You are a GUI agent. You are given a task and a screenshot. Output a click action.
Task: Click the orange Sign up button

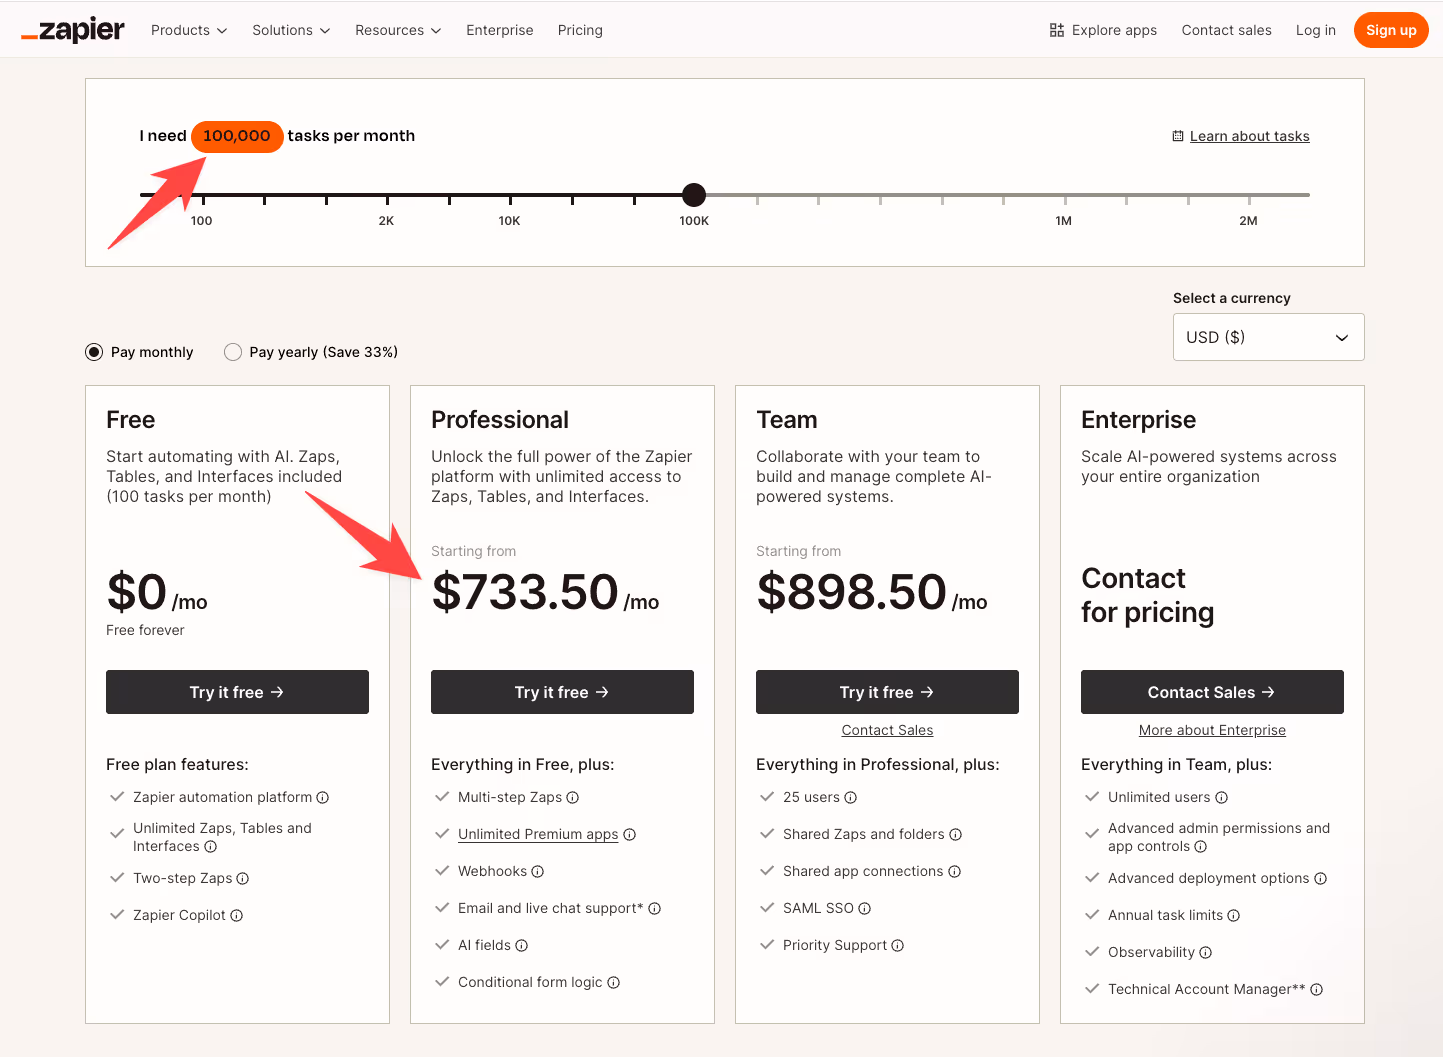click(1391, 30)
